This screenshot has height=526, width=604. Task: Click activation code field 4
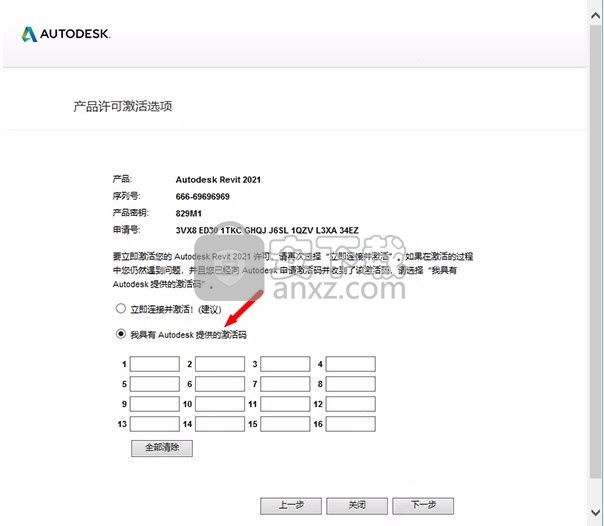click(351, 364)
